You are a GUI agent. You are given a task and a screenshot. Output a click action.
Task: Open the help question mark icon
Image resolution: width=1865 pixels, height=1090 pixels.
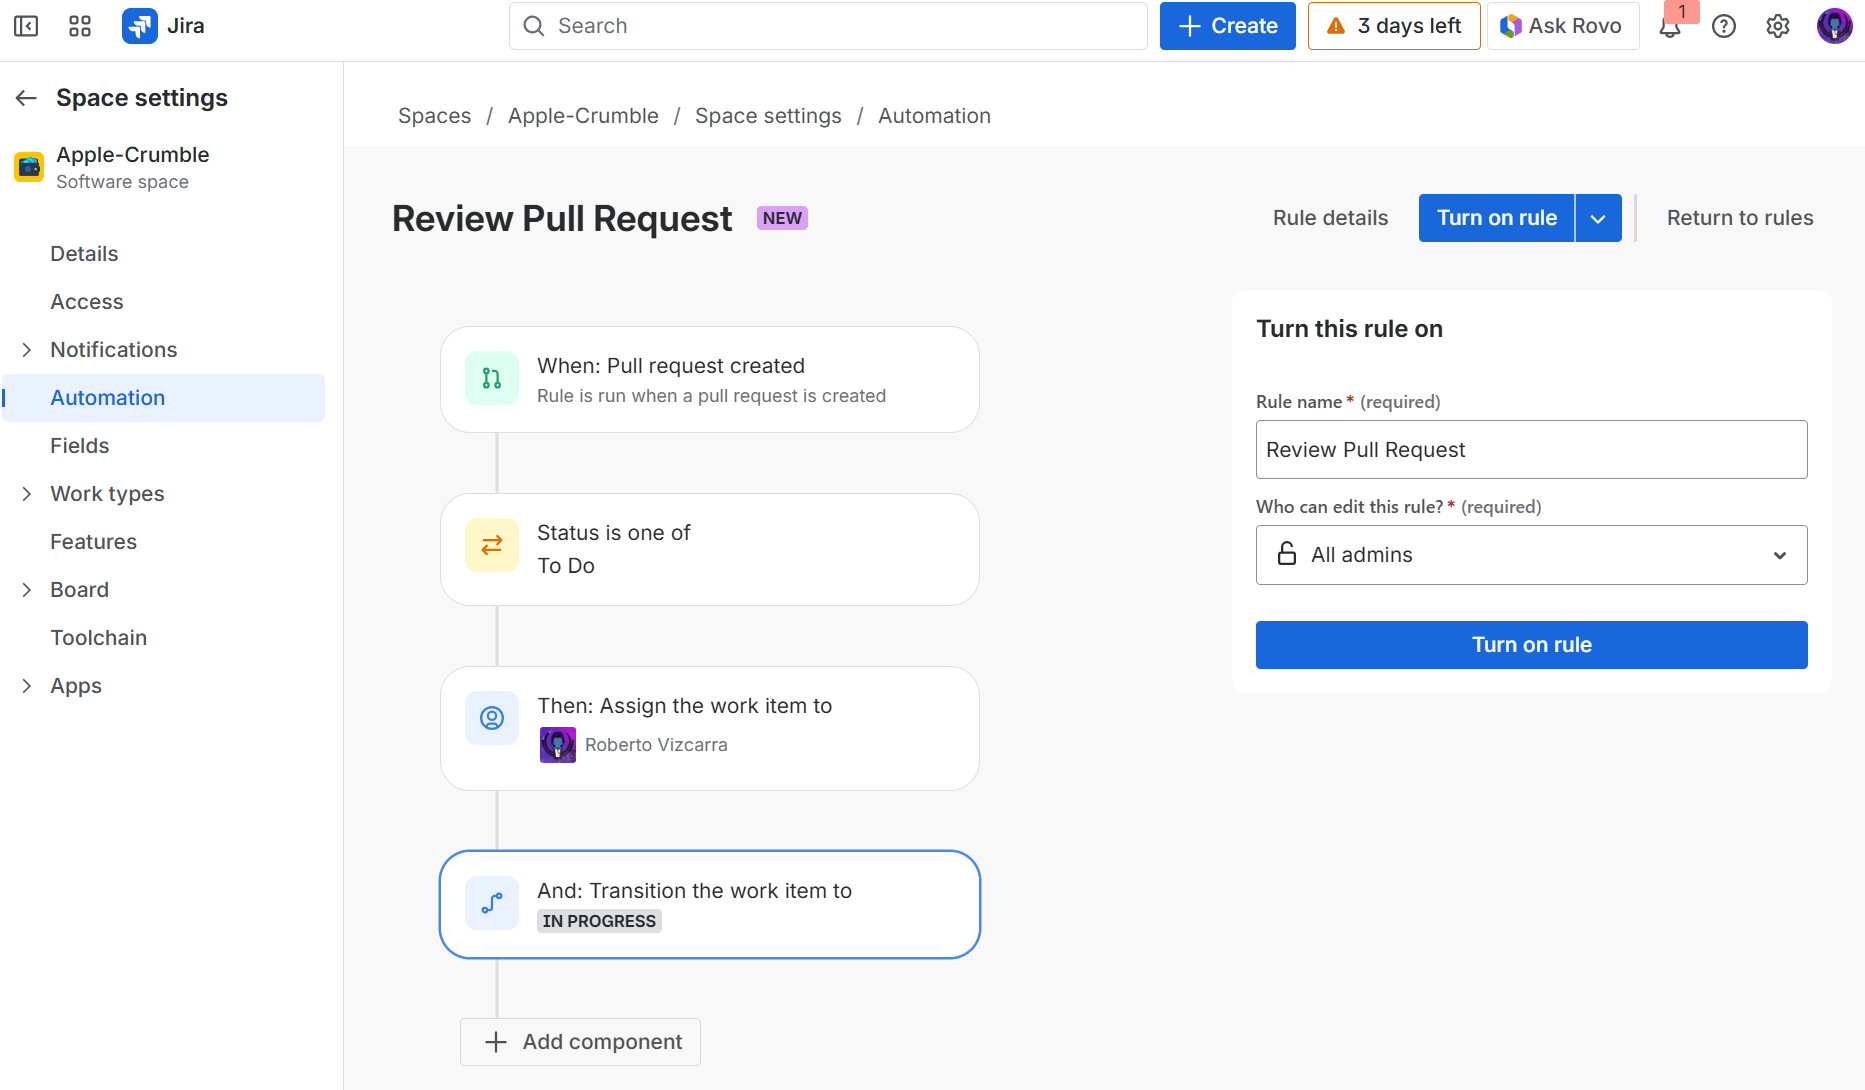(x=1723, y=26)
